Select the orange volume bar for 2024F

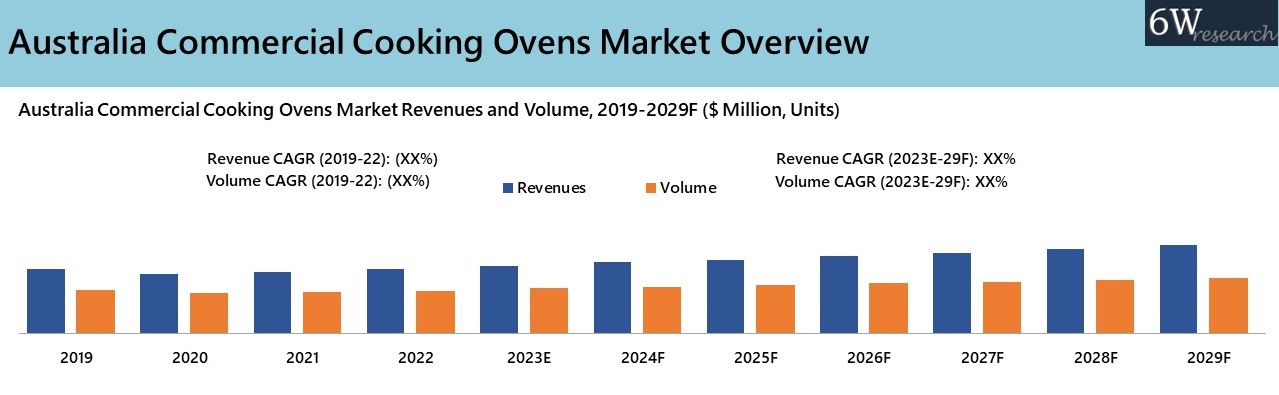click(662, 310)
